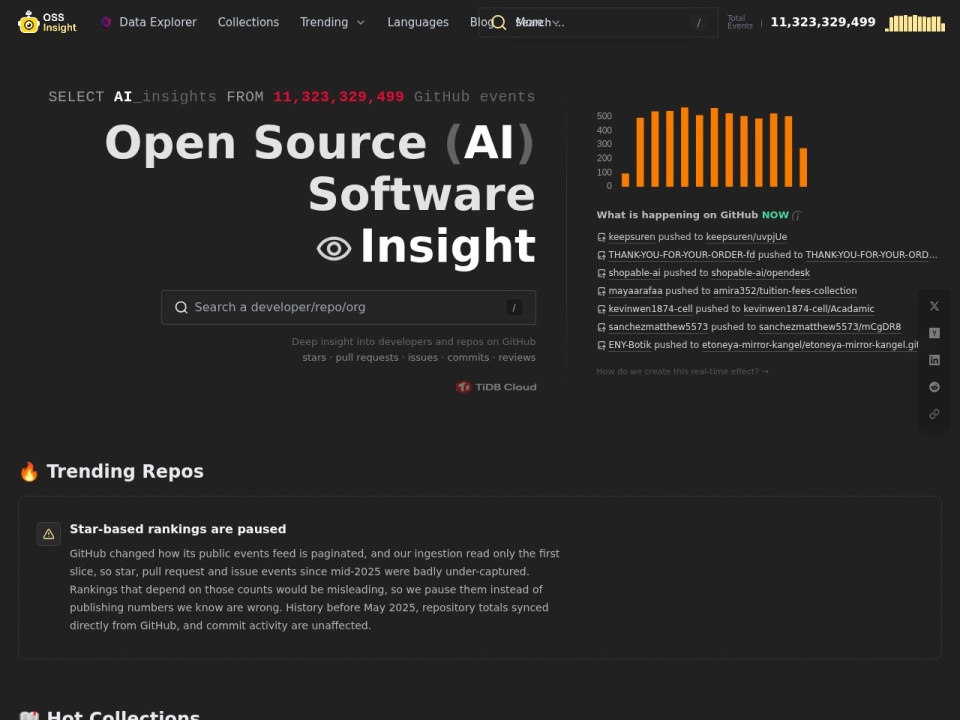Image resolution: width=960 pixels, height=720 pixels.
Task: Click the kevinwen1874-cell user link
Action: coord(650,309)
